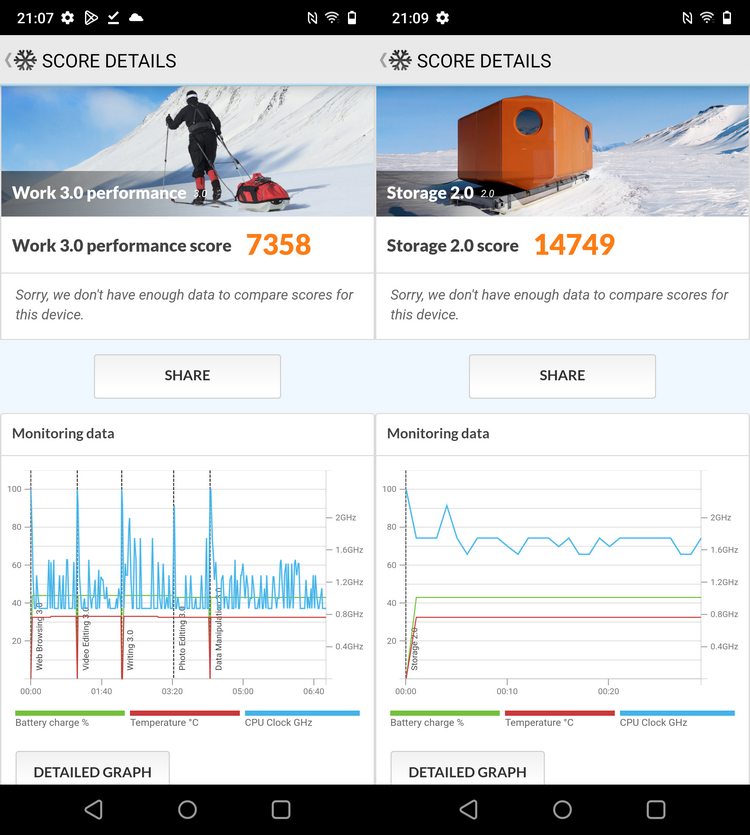The image size is (750, 835).
Task: Tap the Android back button on right screen
Action: (x=469, y=809)
